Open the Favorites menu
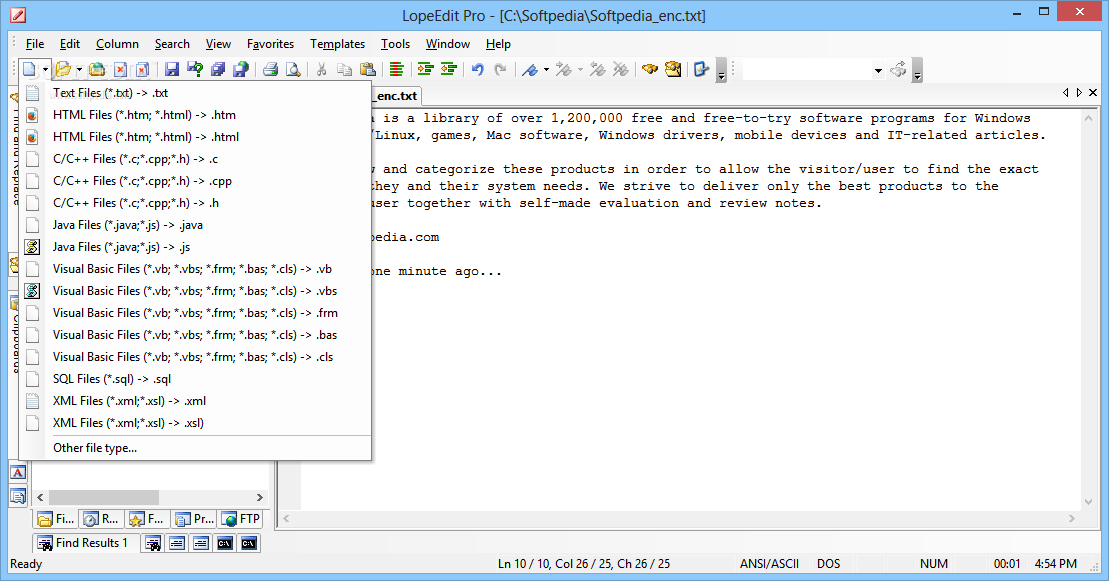This screenshot has width=1109, height=581. [x=270, y=44]
